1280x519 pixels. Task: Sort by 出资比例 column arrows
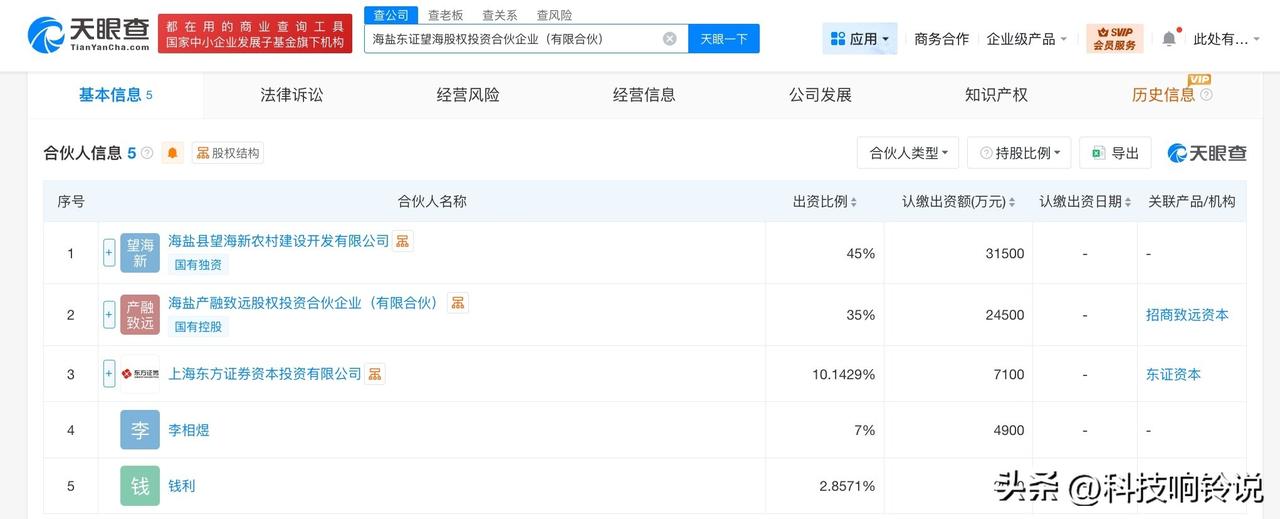pos(853,202)
